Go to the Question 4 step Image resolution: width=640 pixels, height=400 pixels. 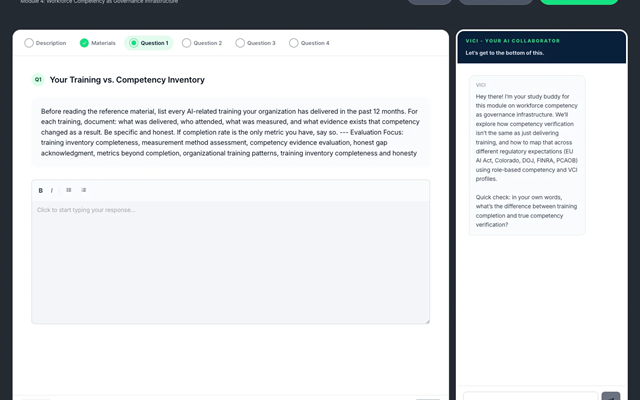pyautogui.click(x=309, y=43)
